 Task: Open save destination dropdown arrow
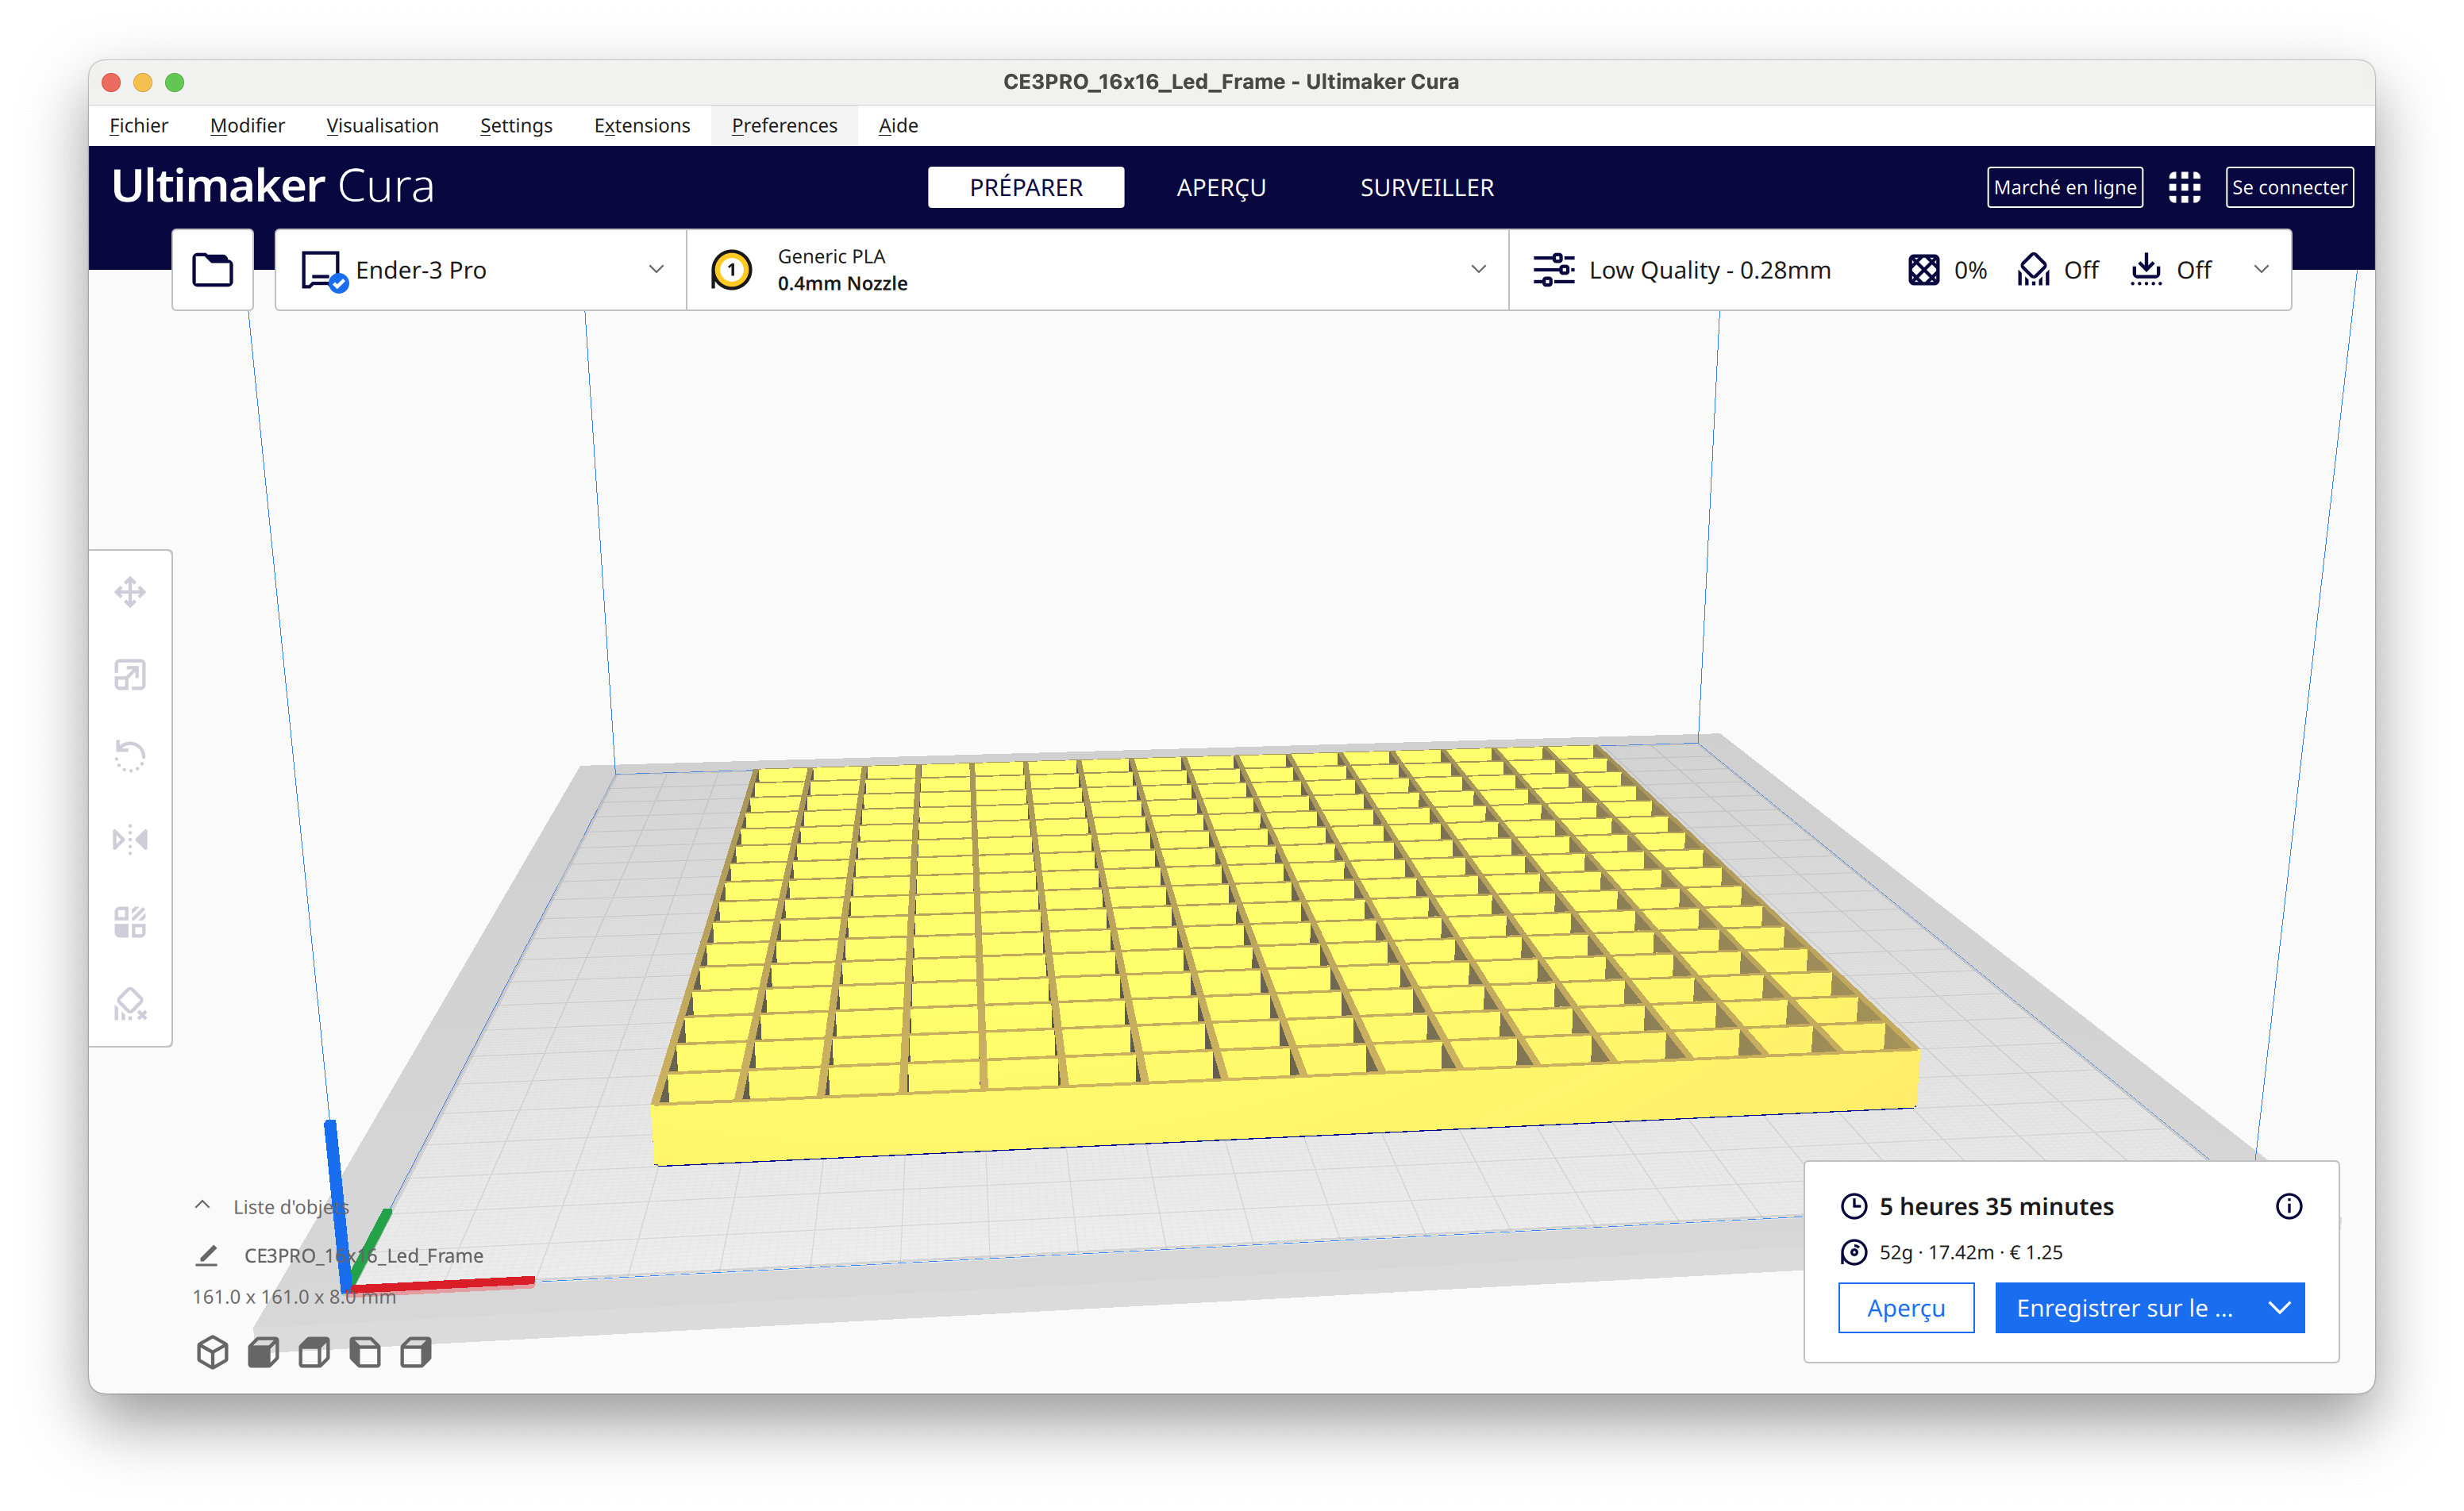coord(2279,1308)
